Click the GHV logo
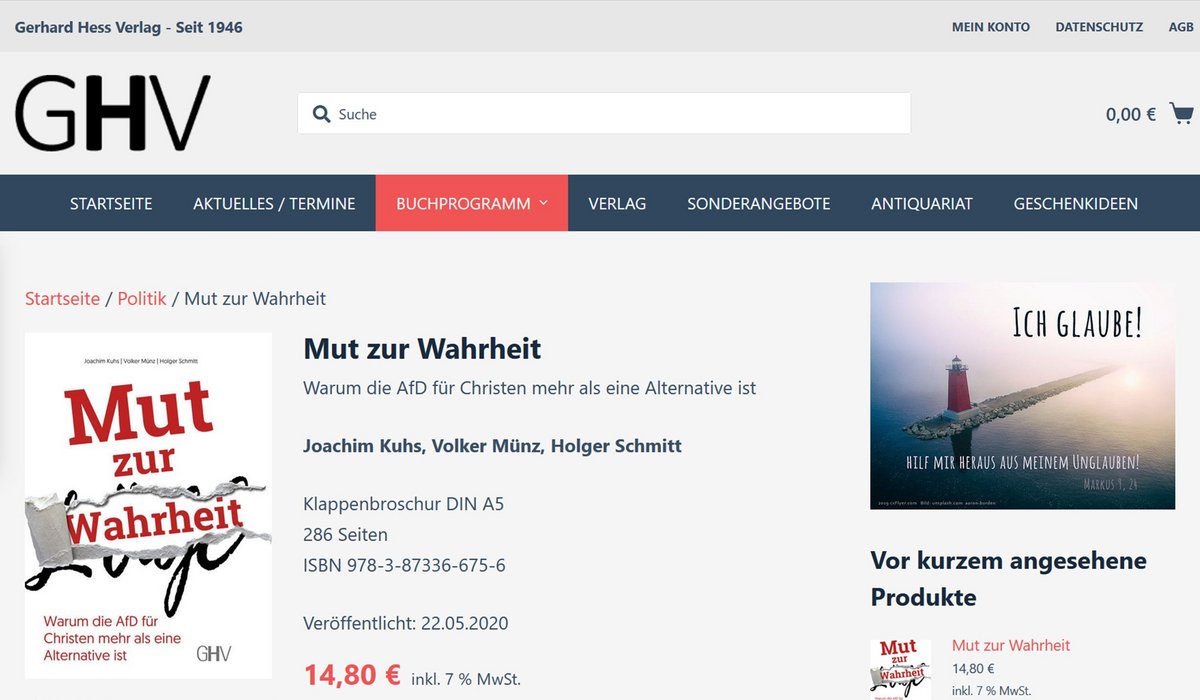The height and width of the screenshot is (700, 1200). 113,113
